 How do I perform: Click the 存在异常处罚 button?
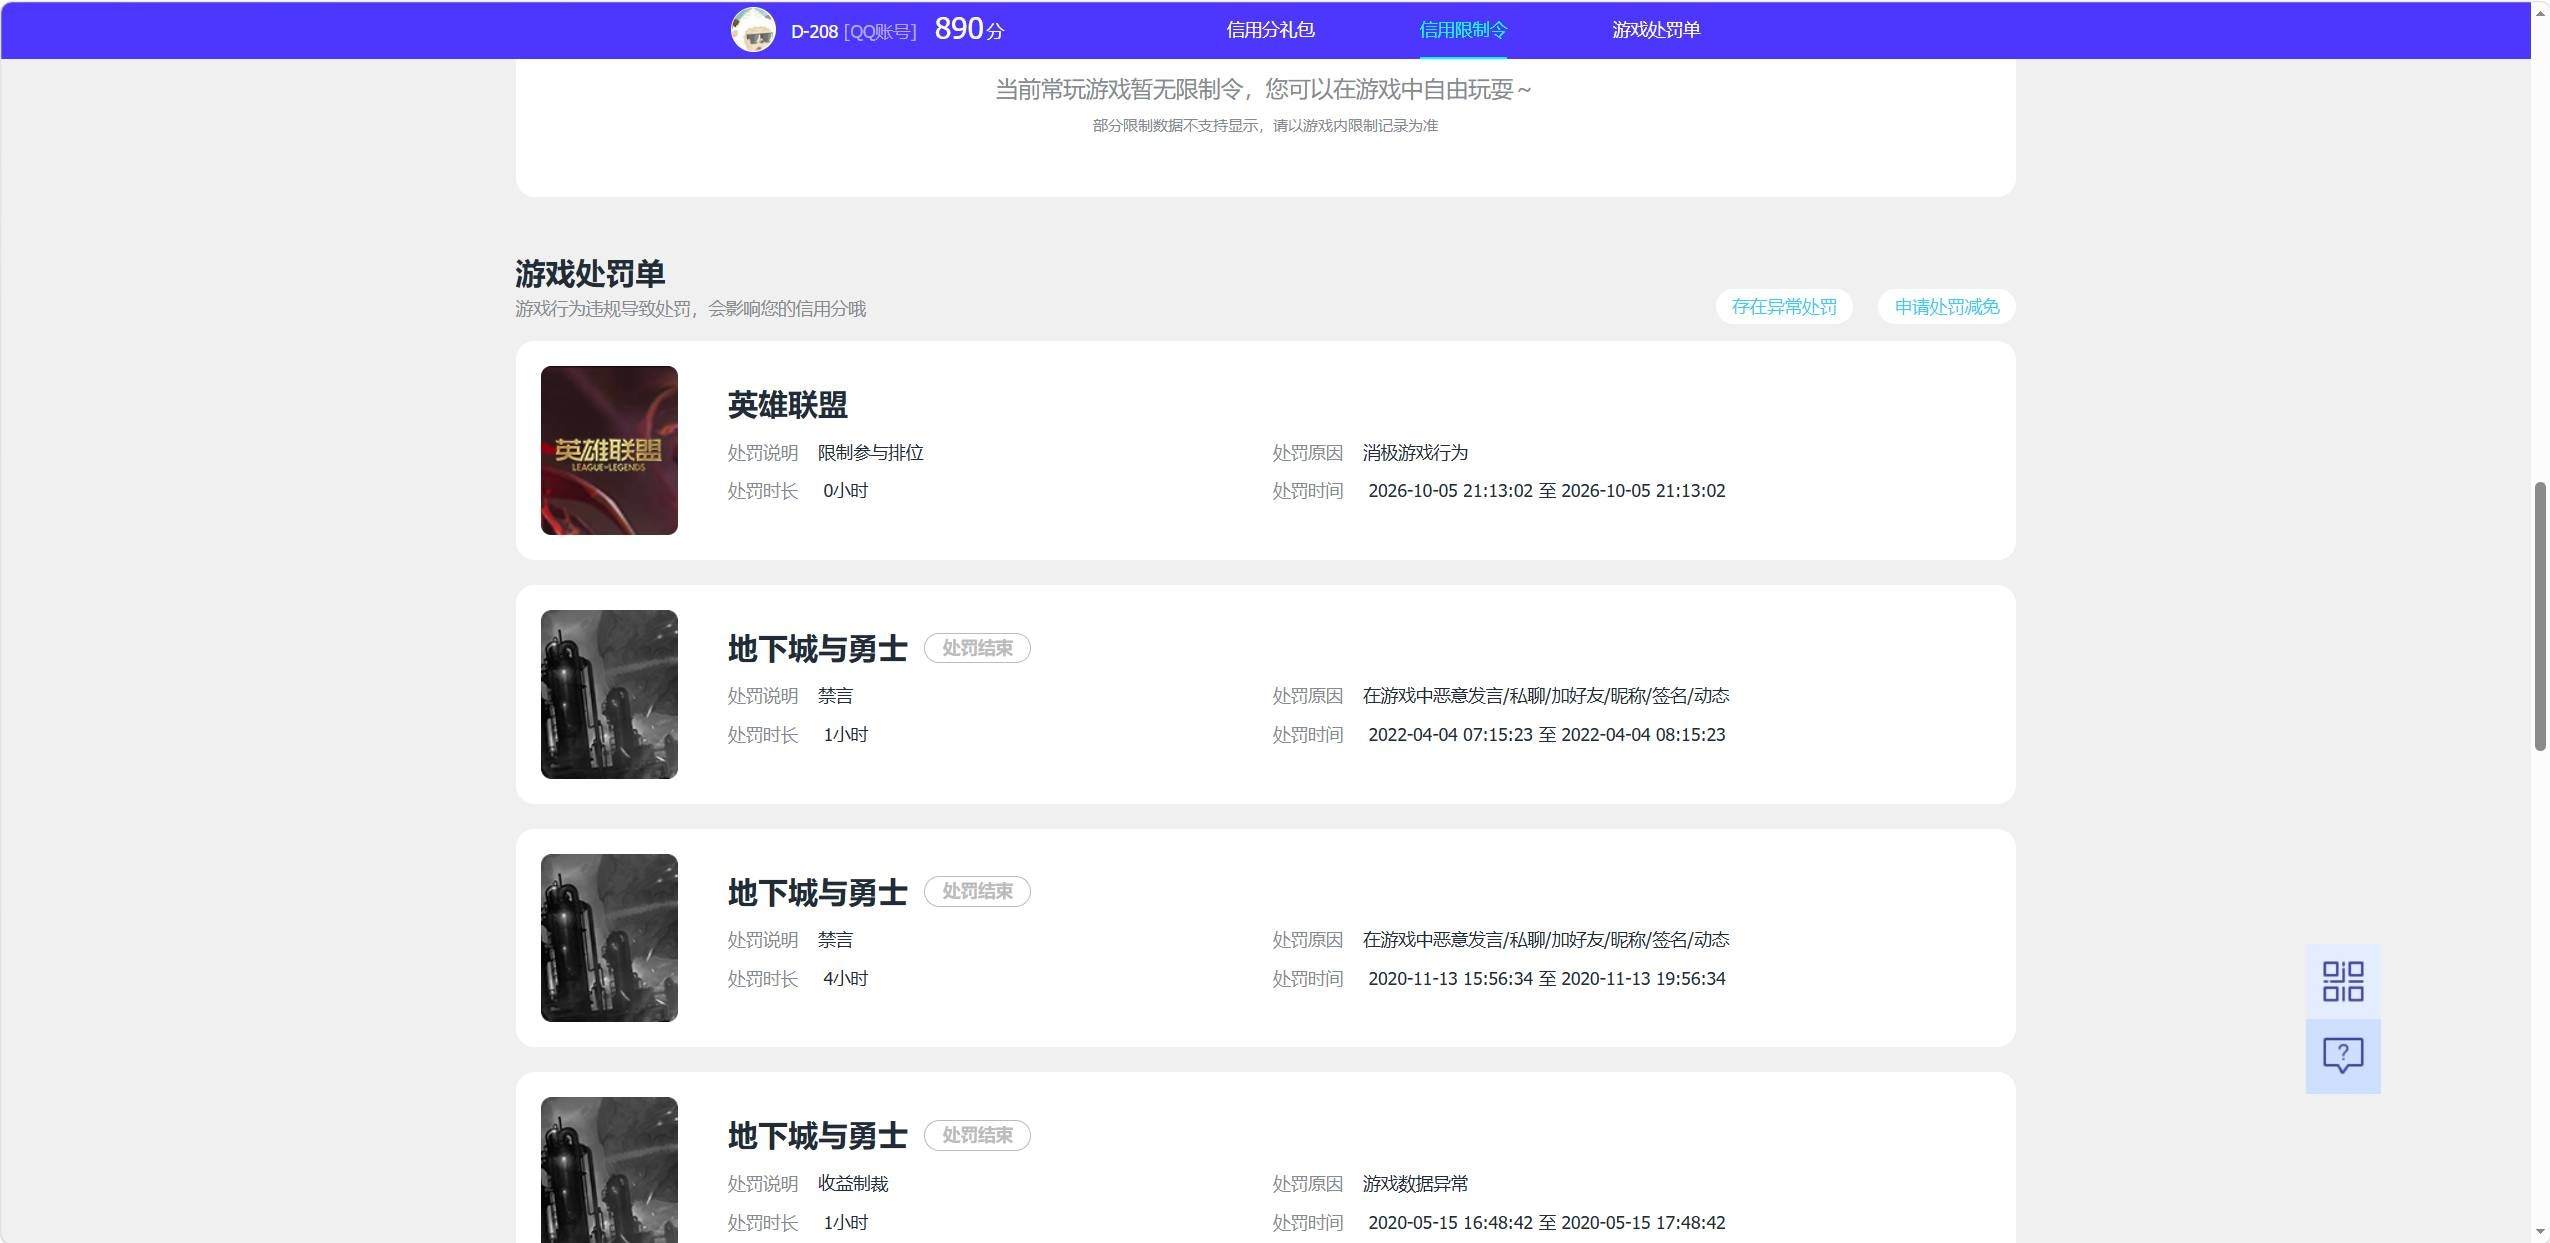point(1784,307)
